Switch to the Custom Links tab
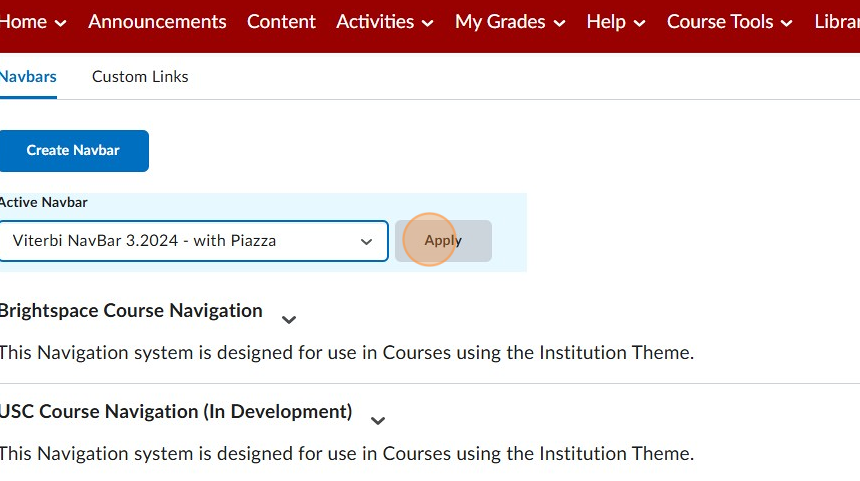Screen dimensions: 860x481 click(x=140, y=76)
